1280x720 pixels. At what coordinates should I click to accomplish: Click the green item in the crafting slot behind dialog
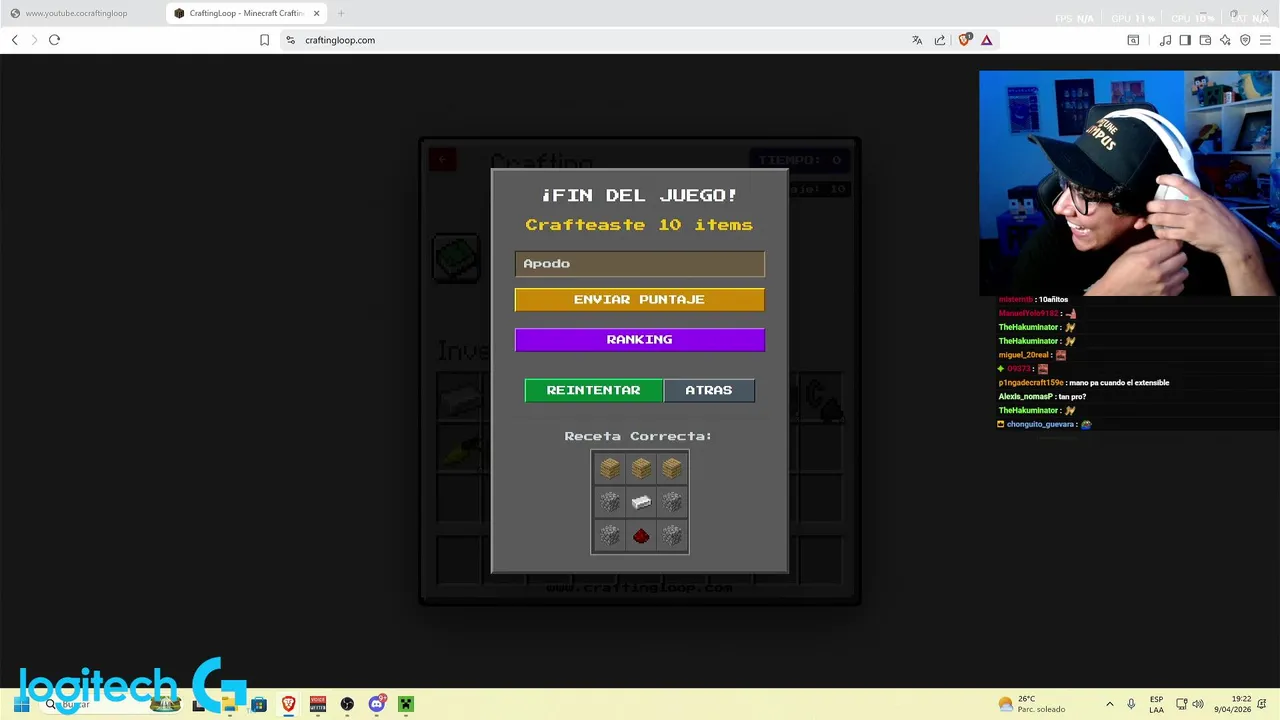[457, 258]
